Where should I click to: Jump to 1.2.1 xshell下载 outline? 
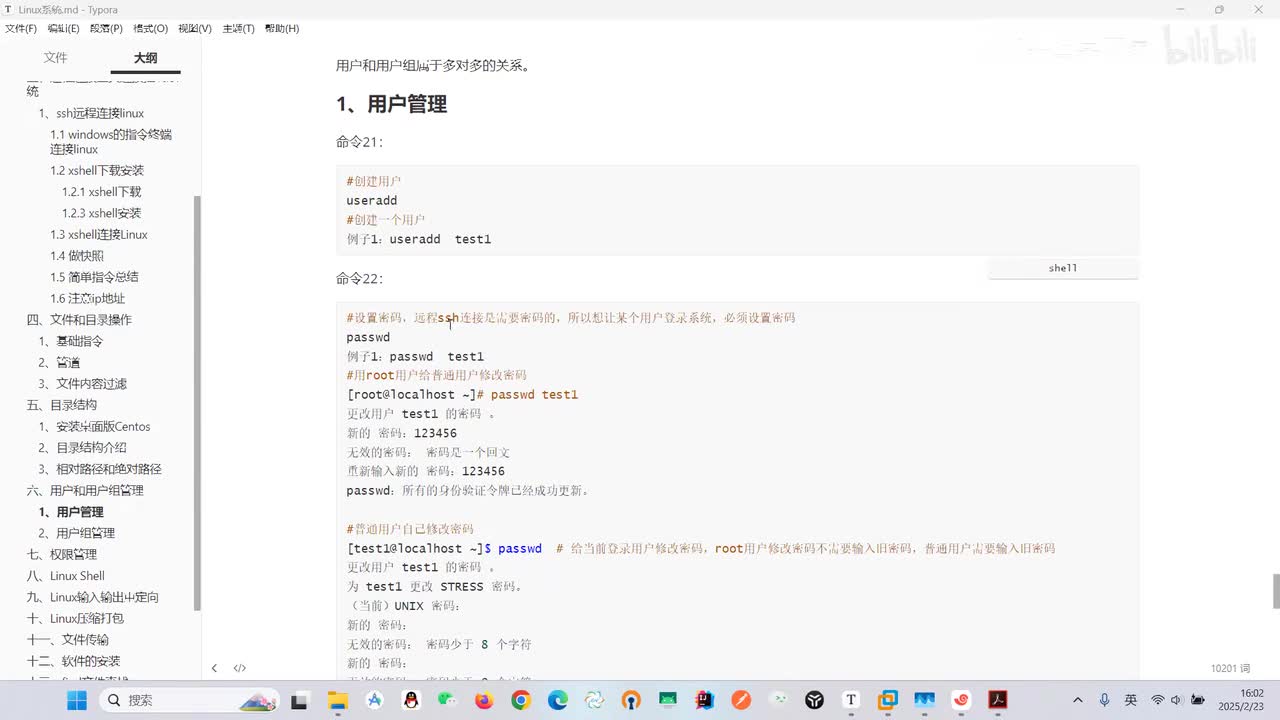point(101,192)
